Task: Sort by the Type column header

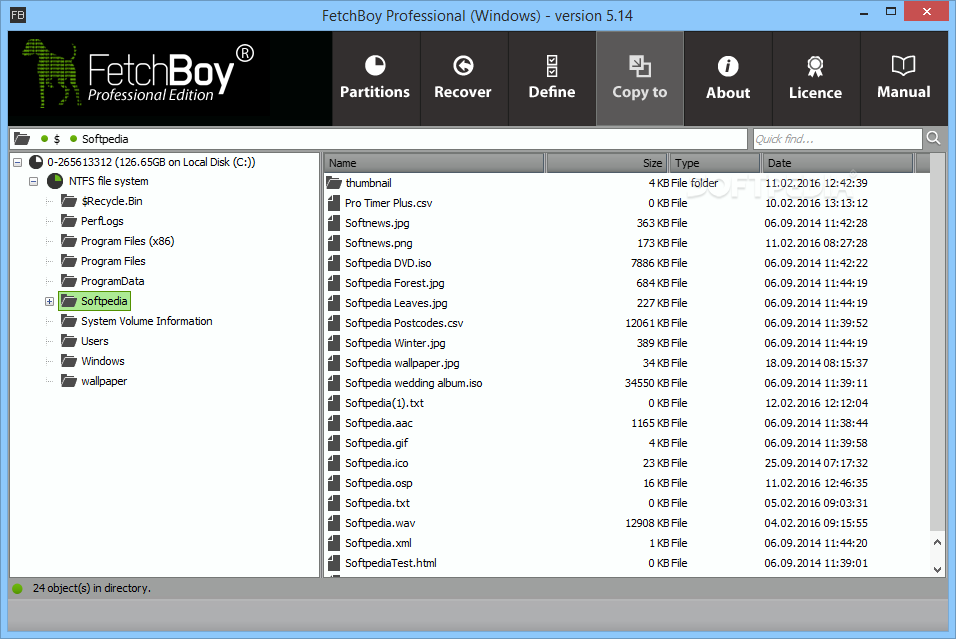Action: (715, 163)
